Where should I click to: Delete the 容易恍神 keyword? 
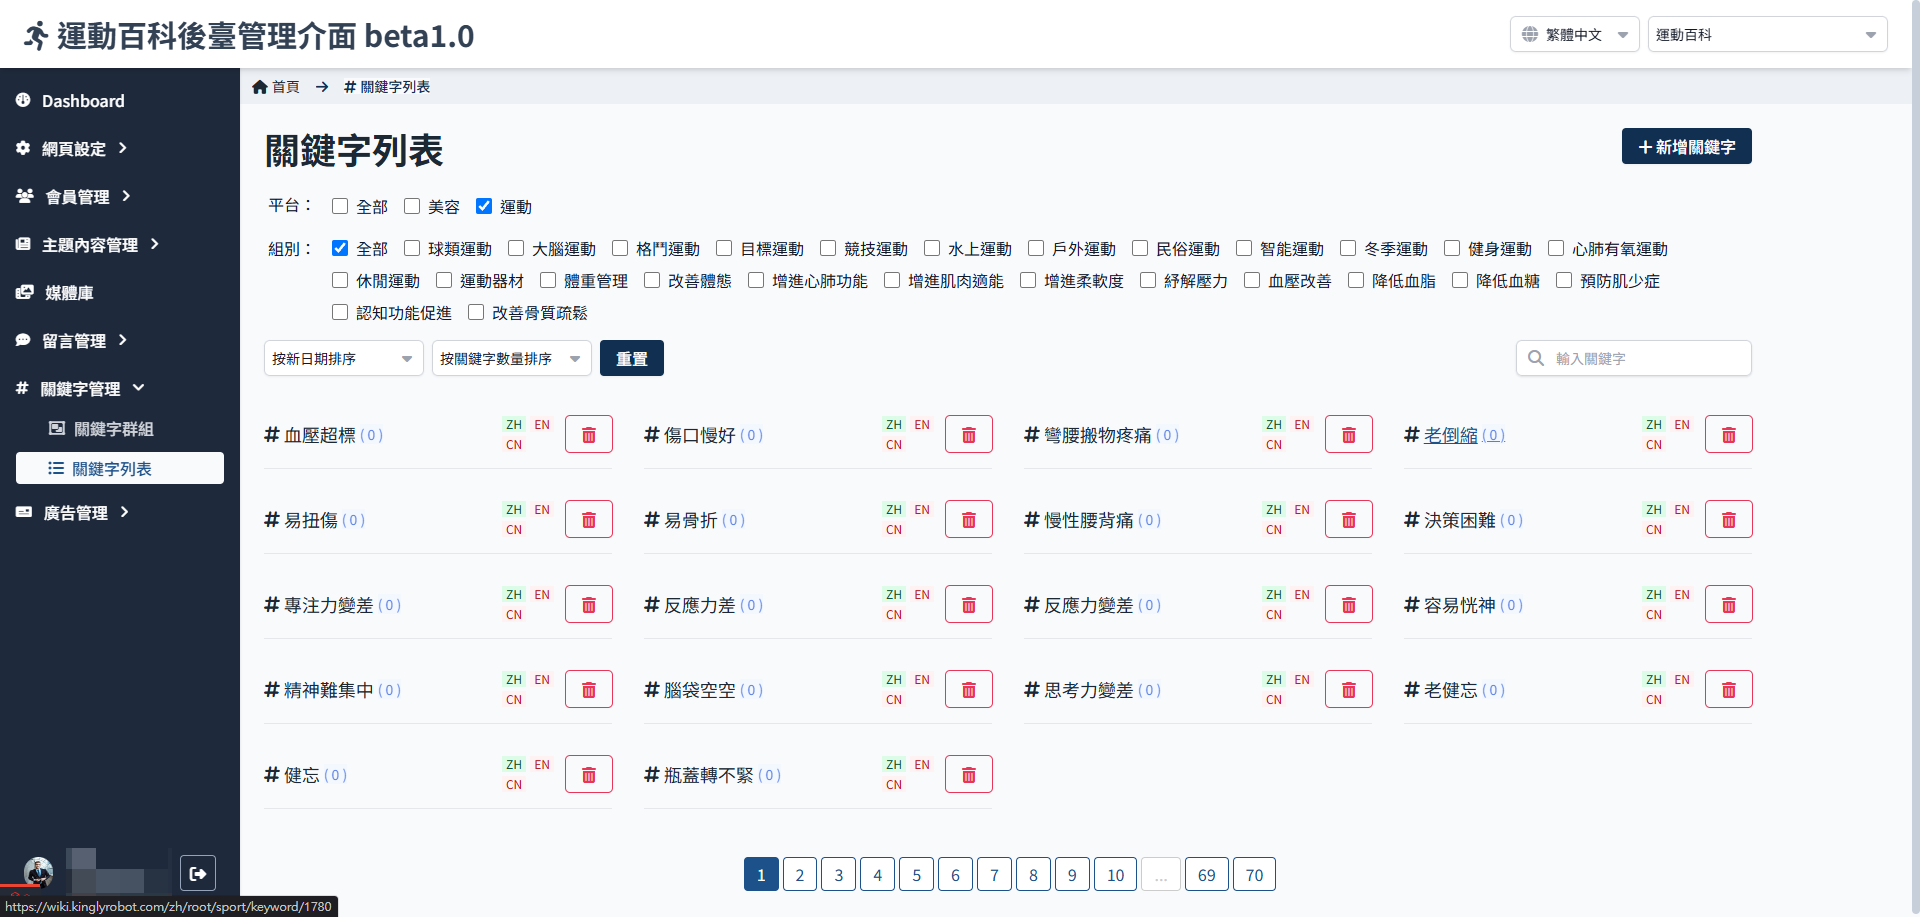click(x=1729, y=605)
